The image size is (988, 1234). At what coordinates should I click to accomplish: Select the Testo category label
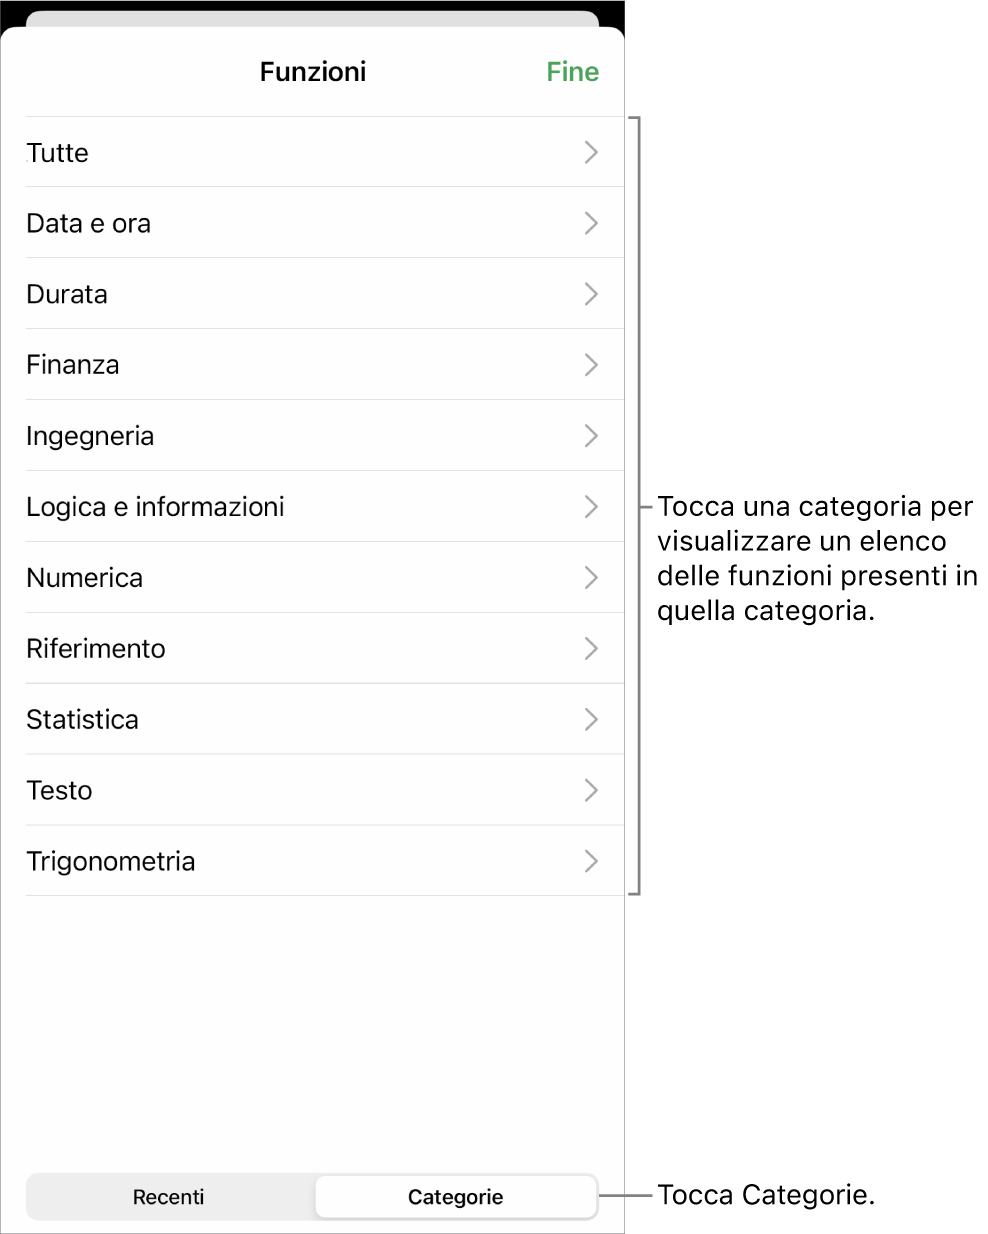[x=60, y=791]
